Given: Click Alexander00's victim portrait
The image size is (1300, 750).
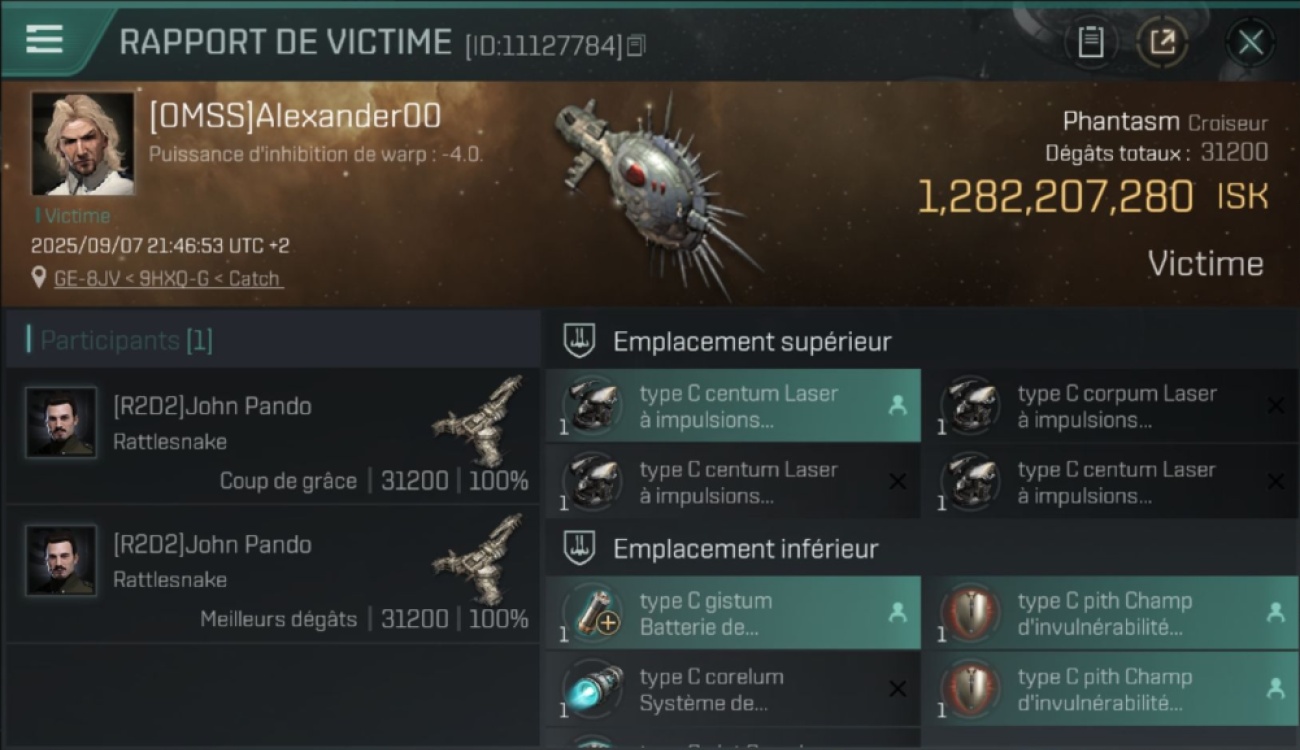Looking at the screenshot, I should click(x=82, y=144).
